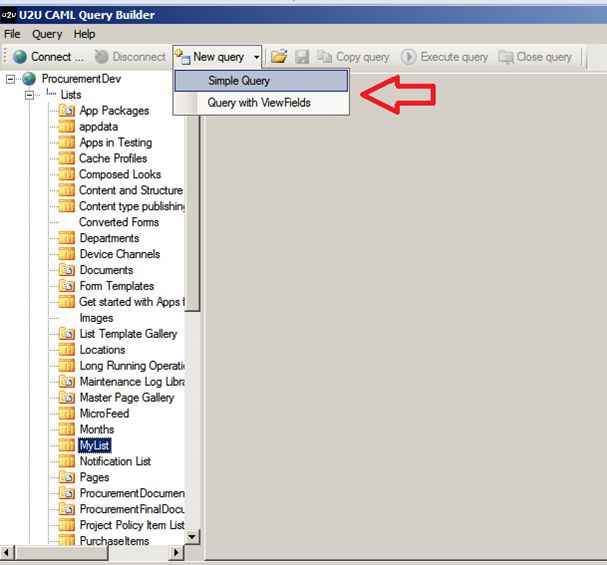Click the ProcurementDev globe icon
This screenshot has height=565, width=607.
coord(29,79)
